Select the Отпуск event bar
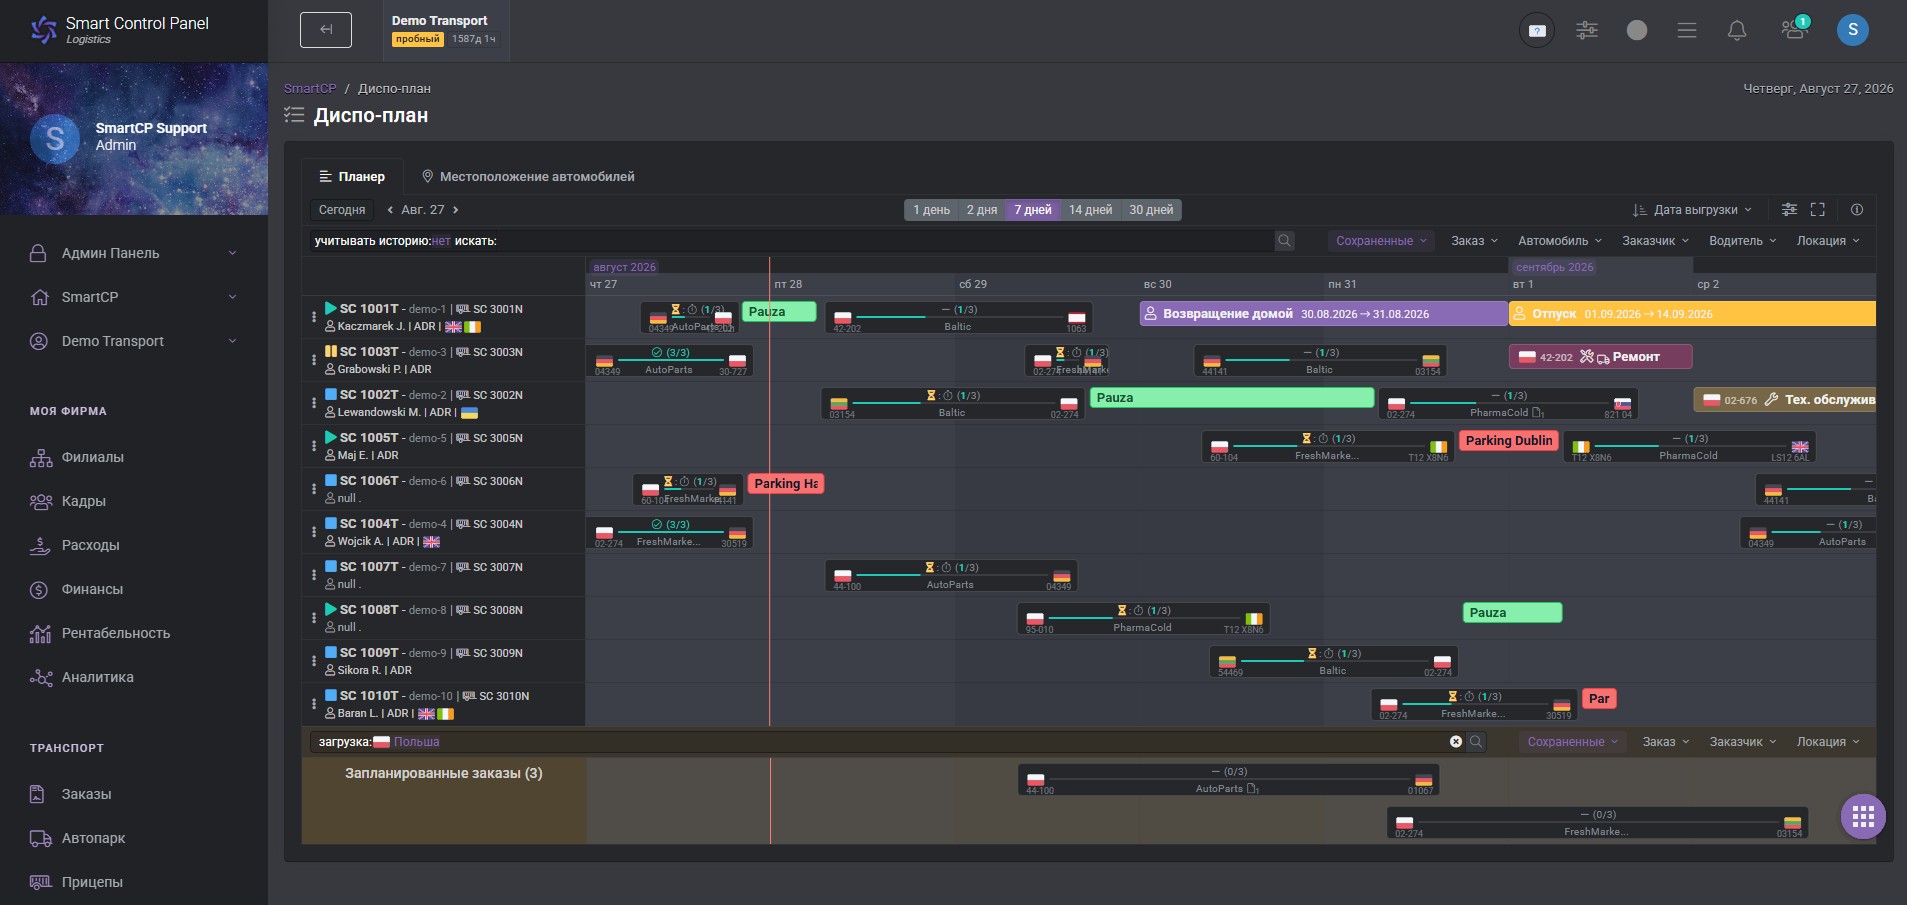This screenshot has height=905, width=1907. tap(1692, 314)
